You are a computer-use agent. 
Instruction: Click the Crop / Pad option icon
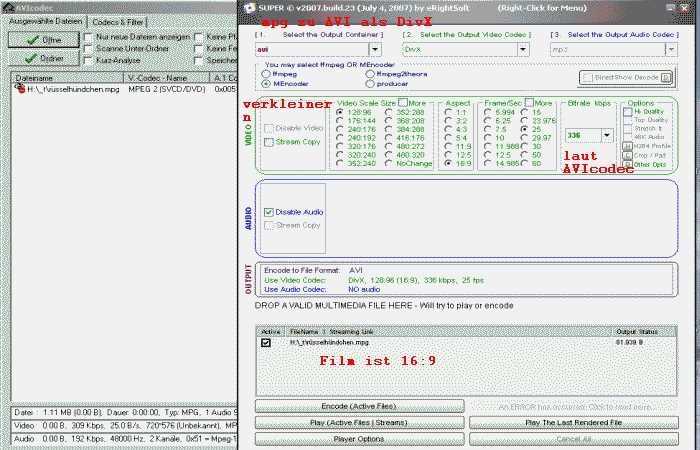point(627,156)
